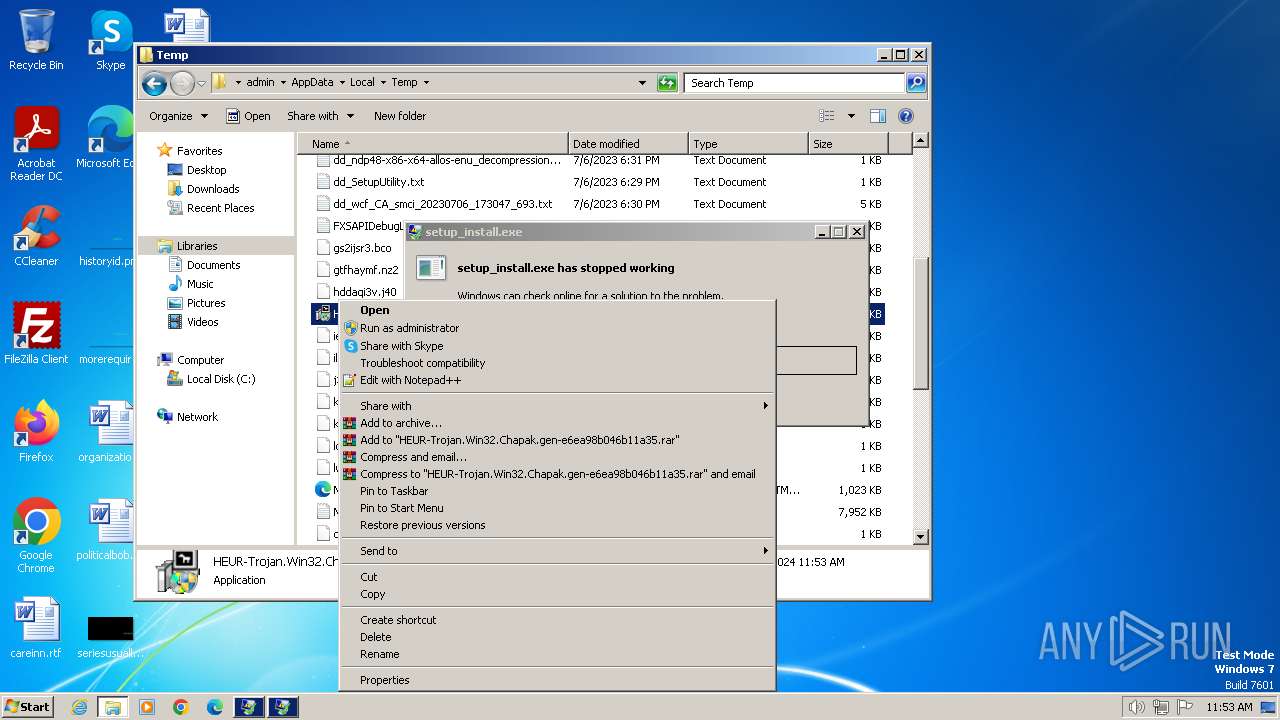The image size is (1280, 720).
Task: Select Open in context menu
Action: (x=557, y=310)
